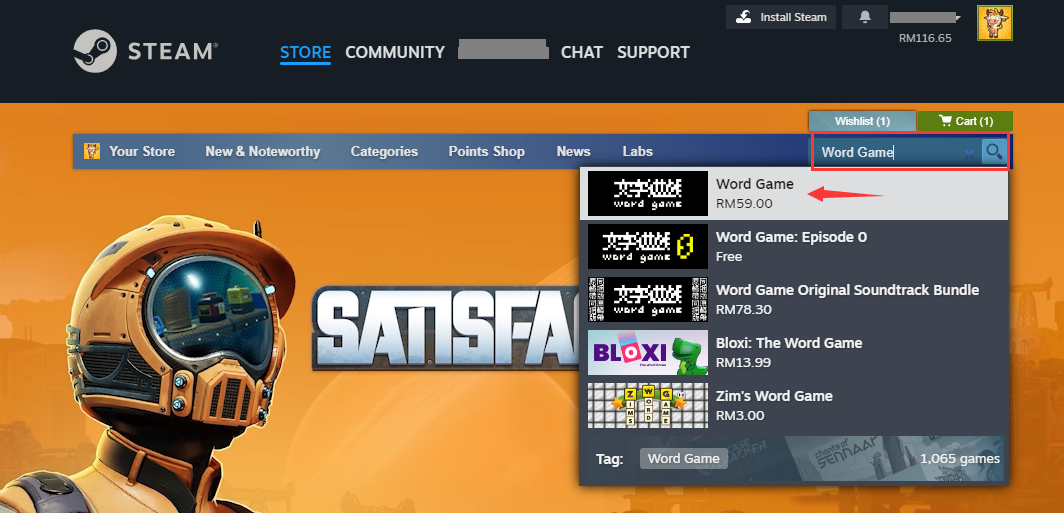Click the Steam logo icon
The width and height of the screenshot is (1064, 513).
point(96,51)
